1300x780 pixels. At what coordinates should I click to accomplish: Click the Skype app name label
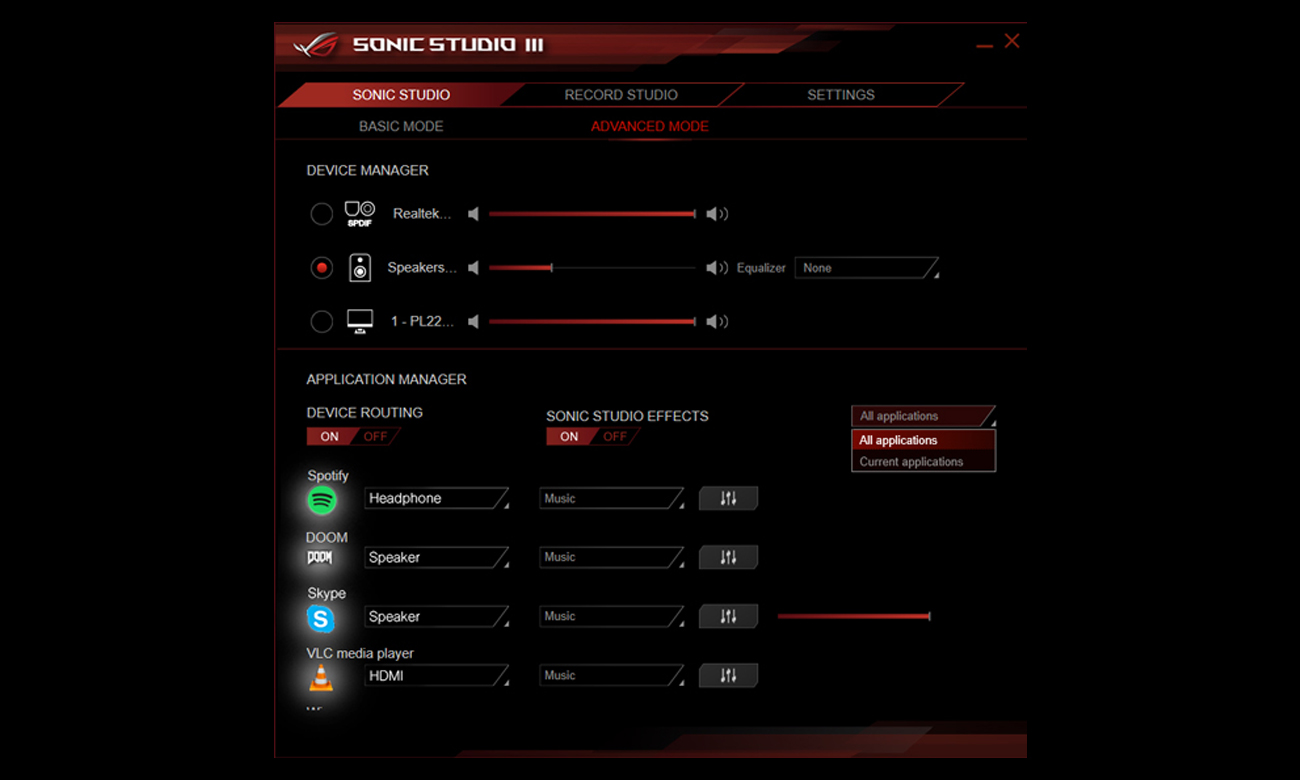pyautogui.click(x=327, y=594)
